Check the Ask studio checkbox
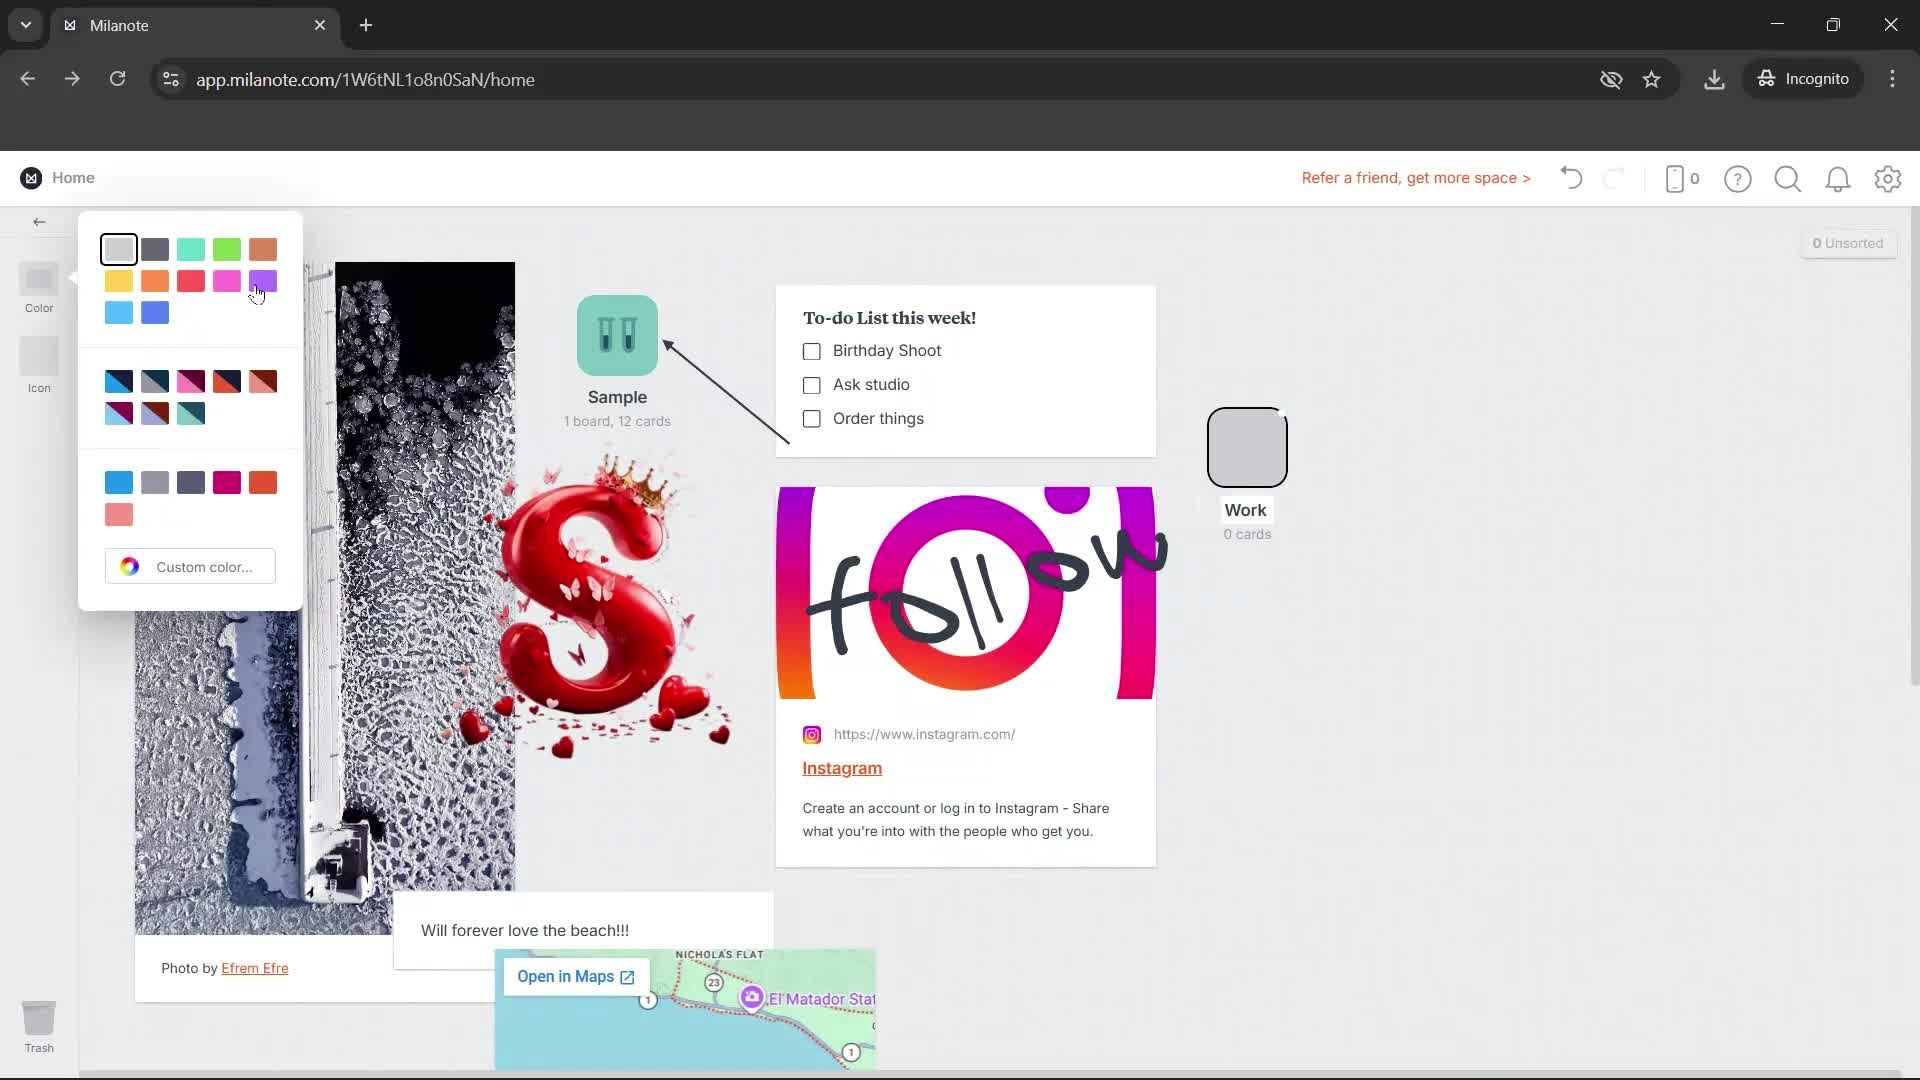 click(x=811, y=385)
